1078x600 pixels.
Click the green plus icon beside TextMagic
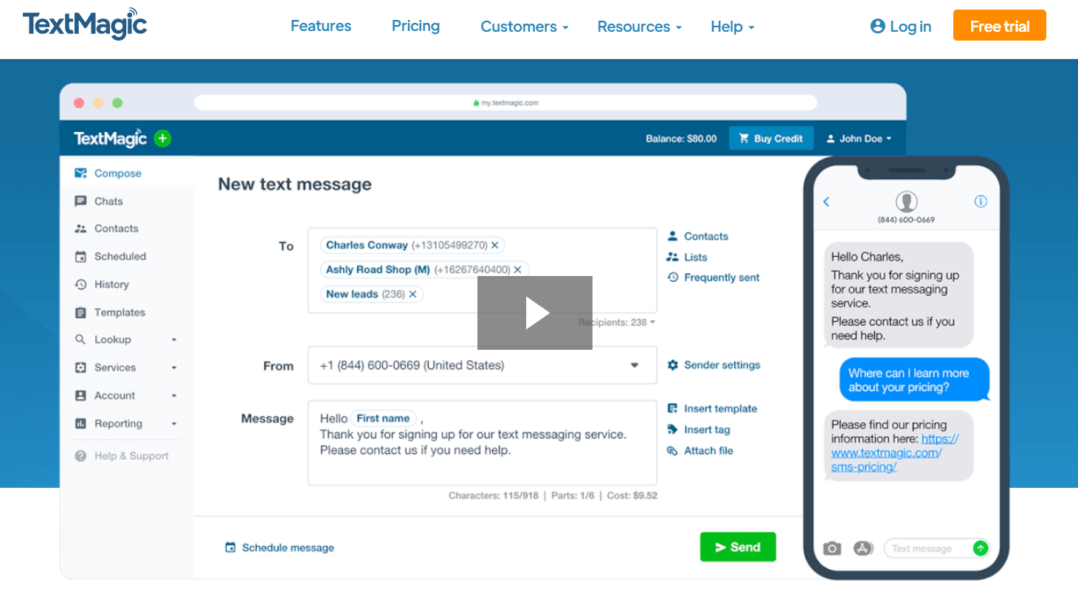(163, 138)
